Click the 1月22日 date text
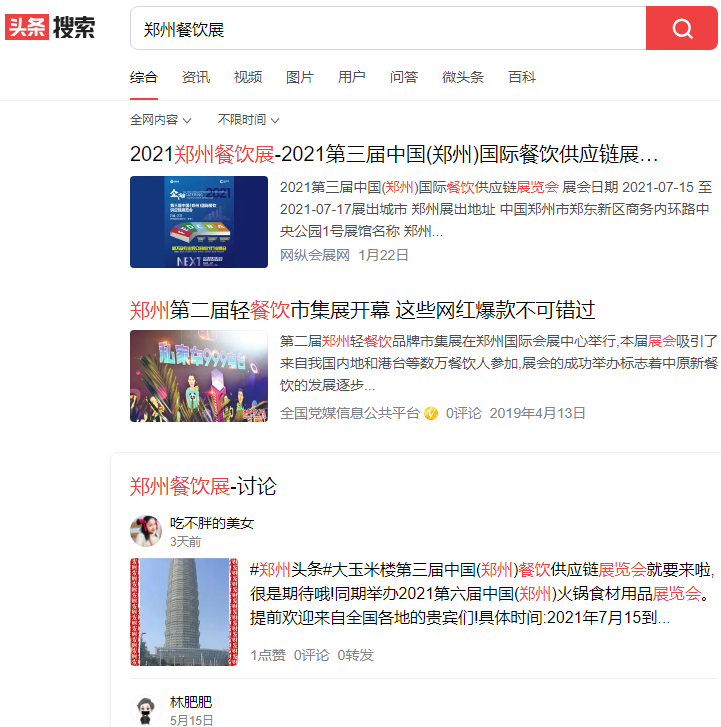The width and height of the screenshot is (721, 727). pyautogui.click(x=383, y=255)
